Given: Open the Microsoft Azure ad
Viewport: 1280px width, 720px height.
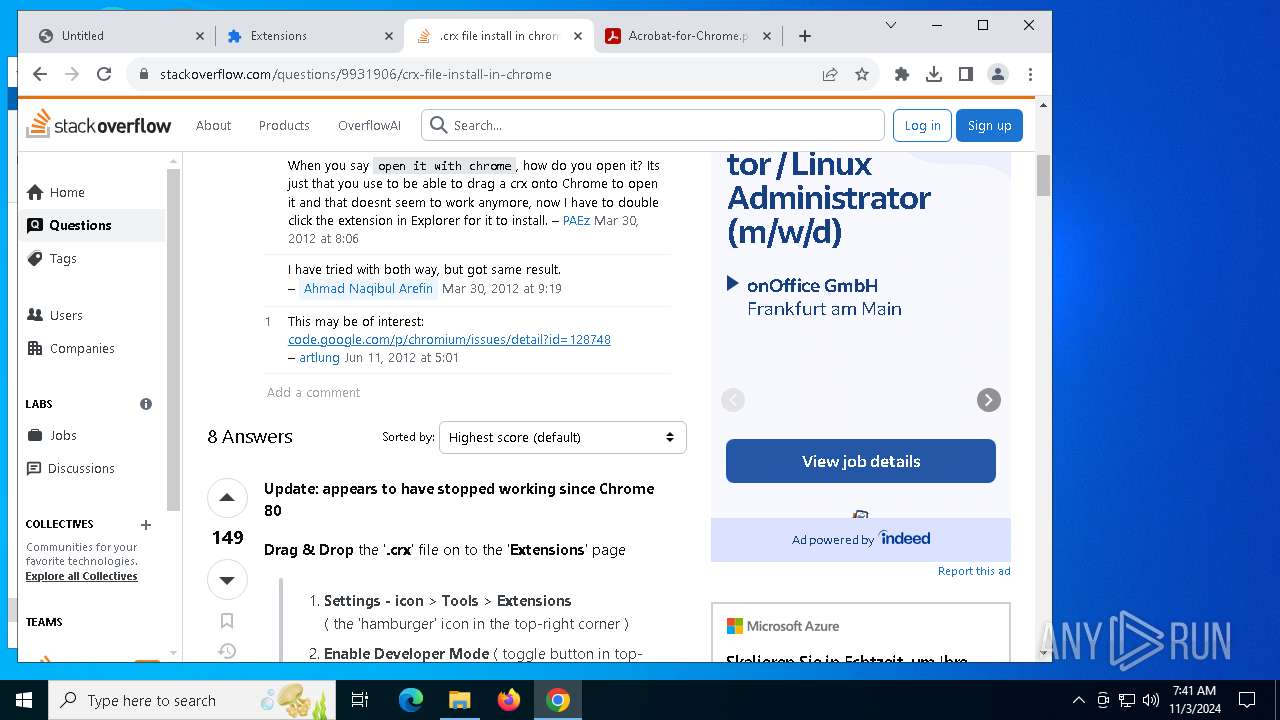Looking at the screenshot, I should tap(861, 632).
